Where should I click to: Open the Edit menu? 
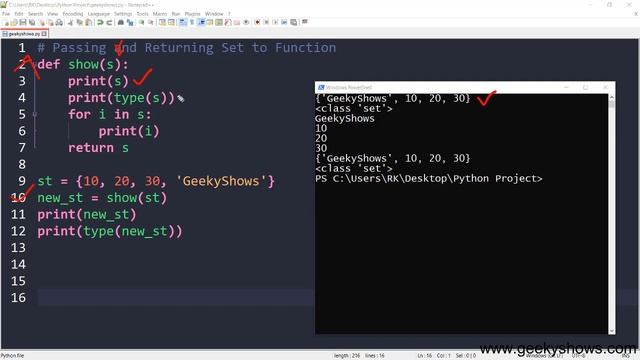pos(19,14)
